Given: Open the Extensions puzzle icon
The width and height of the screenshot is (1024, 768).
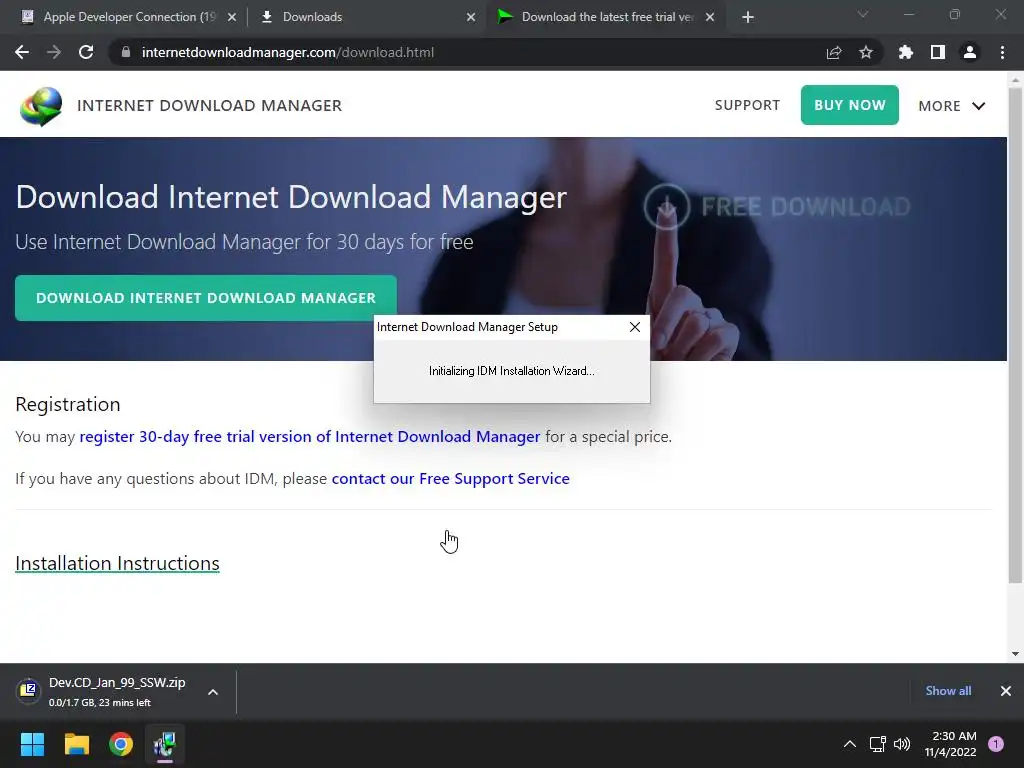Looking at the screenshot, I should point(906,52).
